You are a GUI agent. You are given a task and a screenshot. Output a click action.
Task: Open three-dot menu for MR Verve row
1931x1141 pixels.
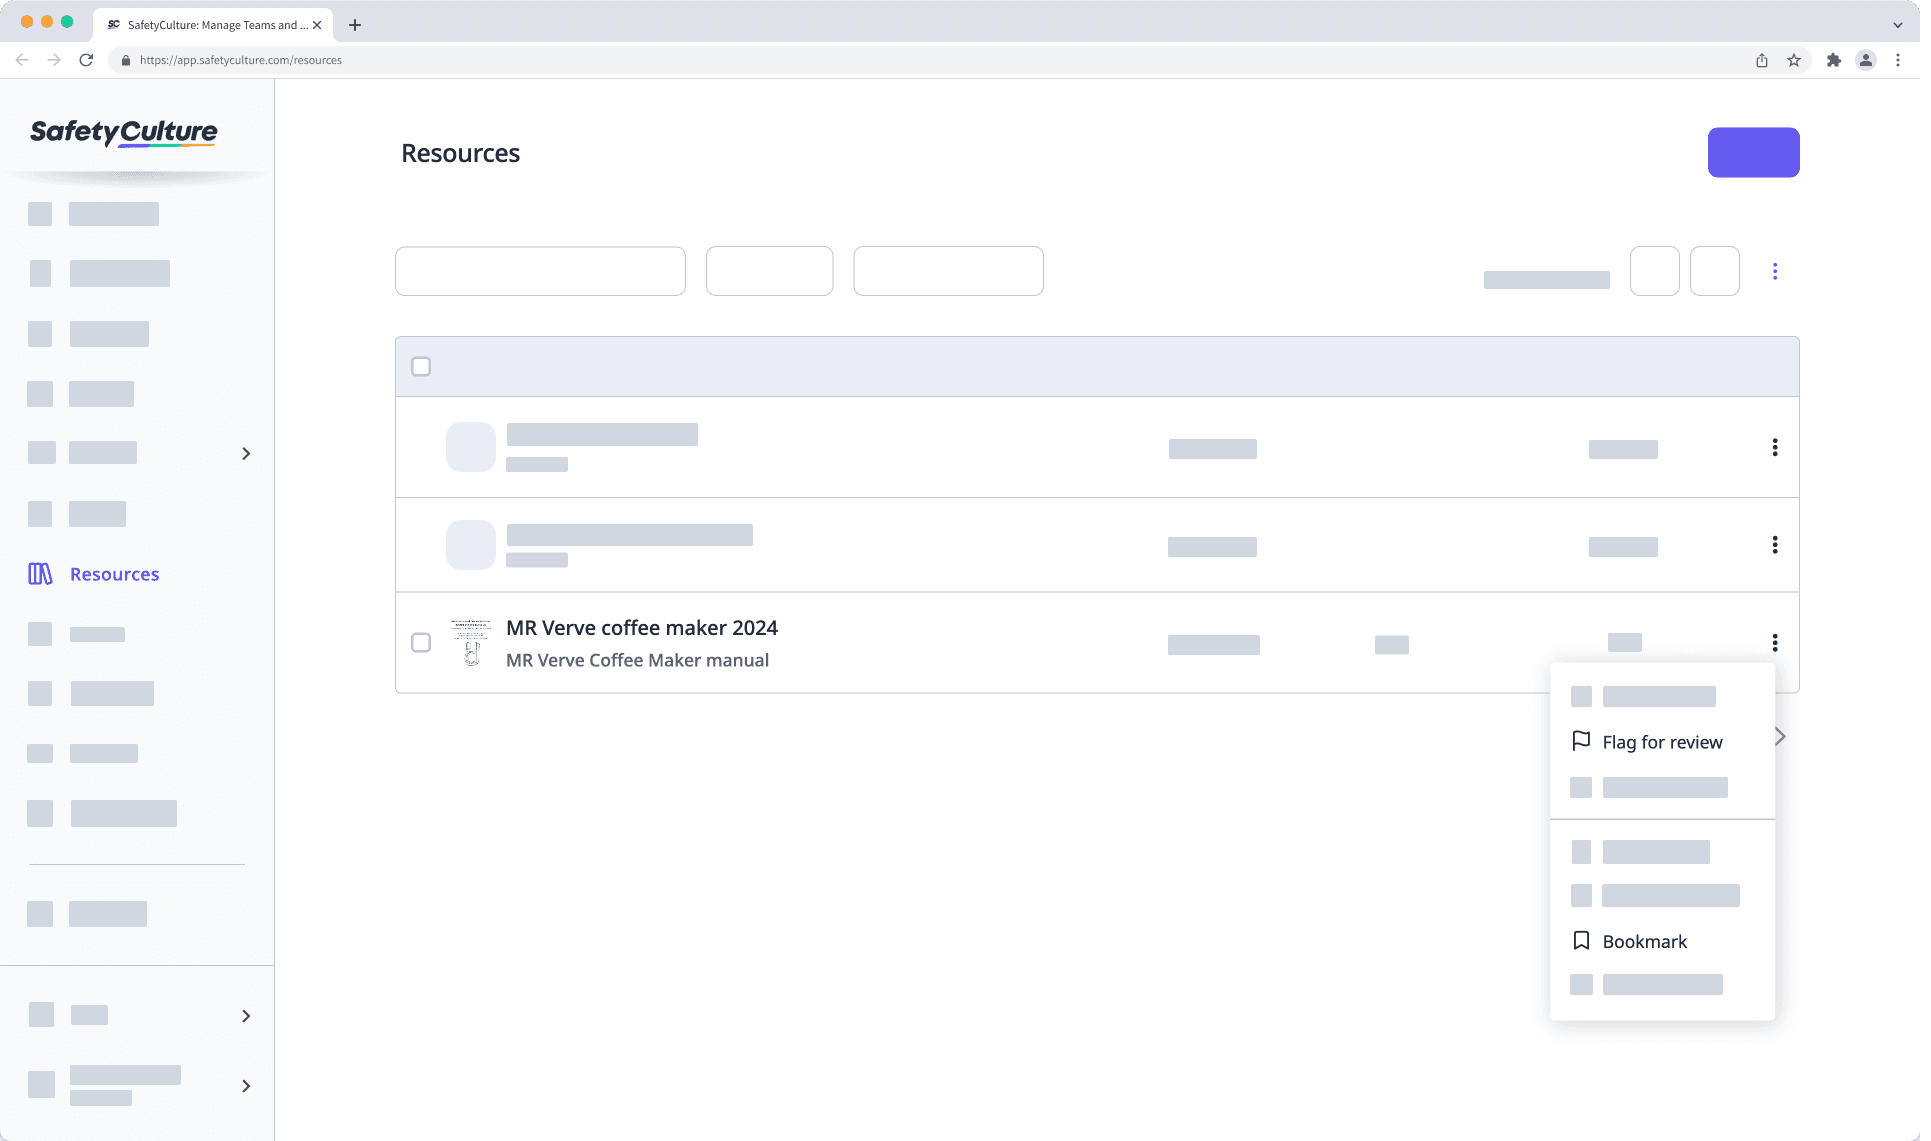point(1775,643)
